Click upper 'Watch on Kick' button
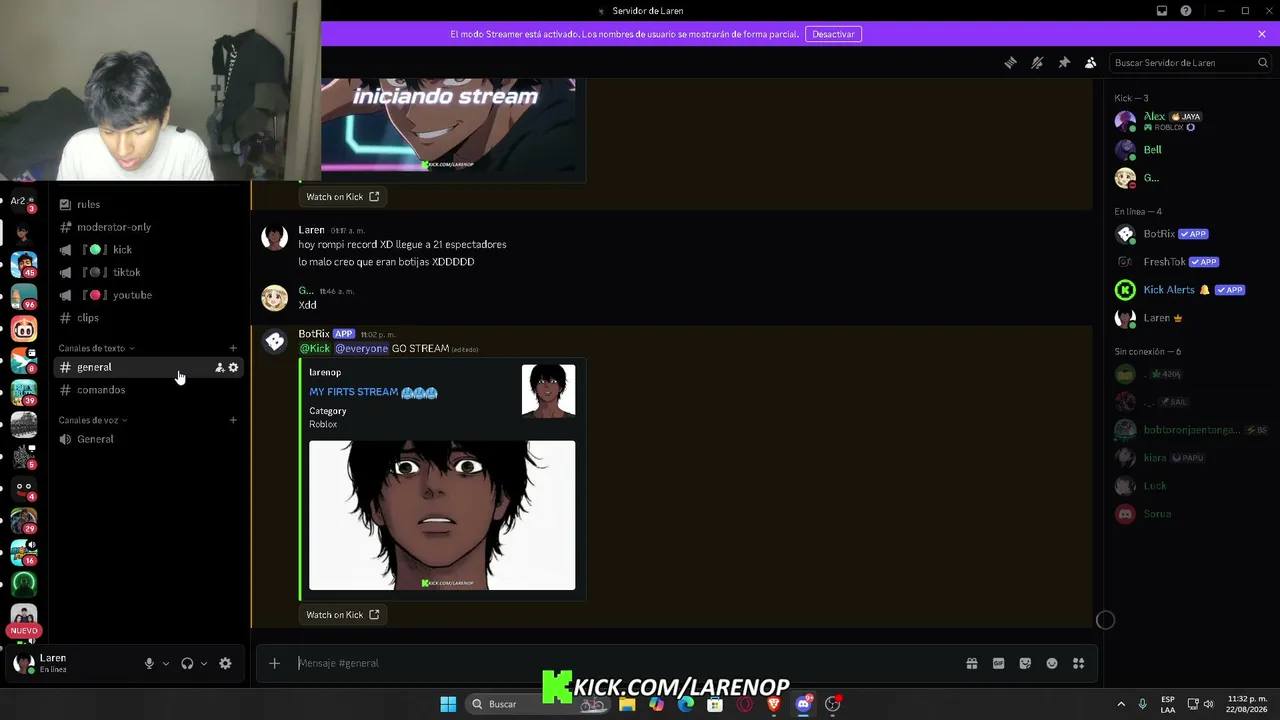This screenshot has width=1280, height=720. coord(343,197)
